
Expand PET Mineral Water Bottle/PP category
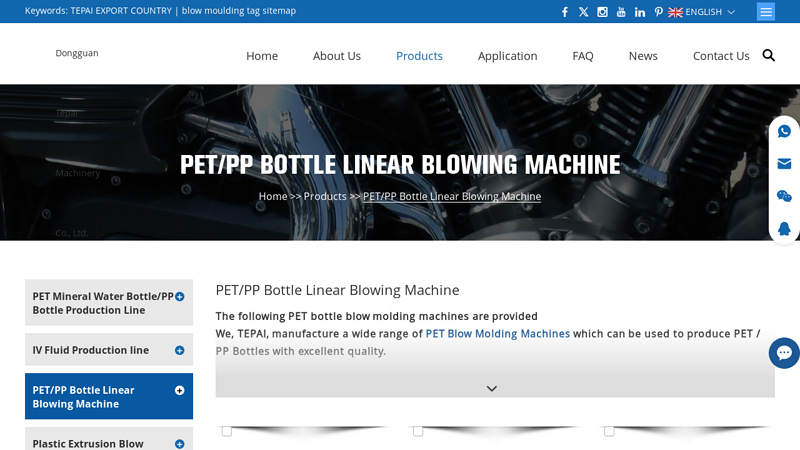180,296
